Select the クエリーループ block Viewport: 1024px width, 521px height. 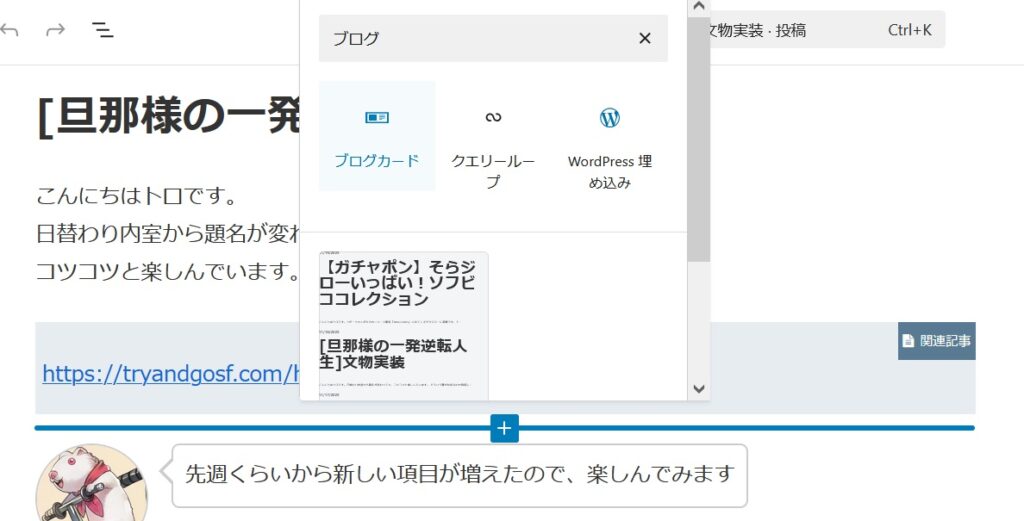coord(493,136)
